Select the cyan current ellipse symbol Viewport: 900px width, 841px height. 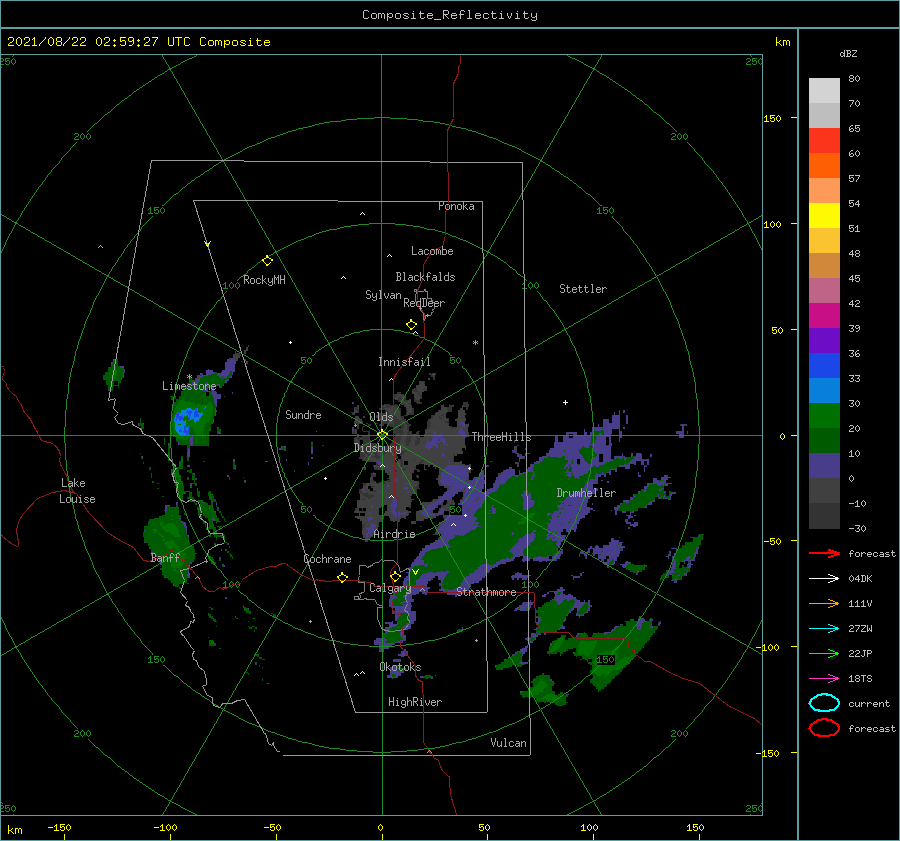824,703
